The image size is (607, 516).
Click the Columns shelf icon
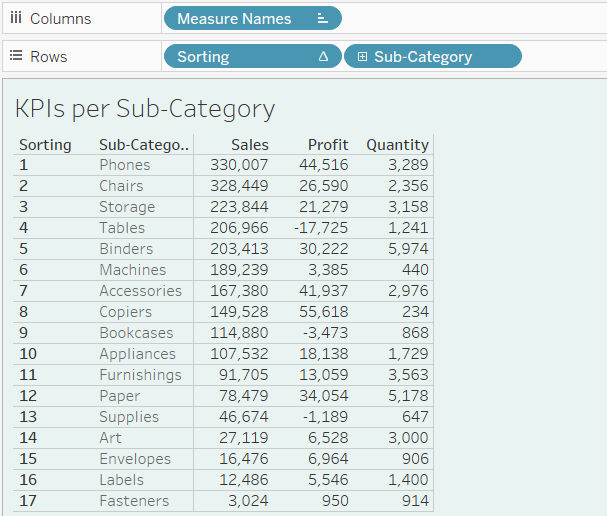tap(16, 19)
